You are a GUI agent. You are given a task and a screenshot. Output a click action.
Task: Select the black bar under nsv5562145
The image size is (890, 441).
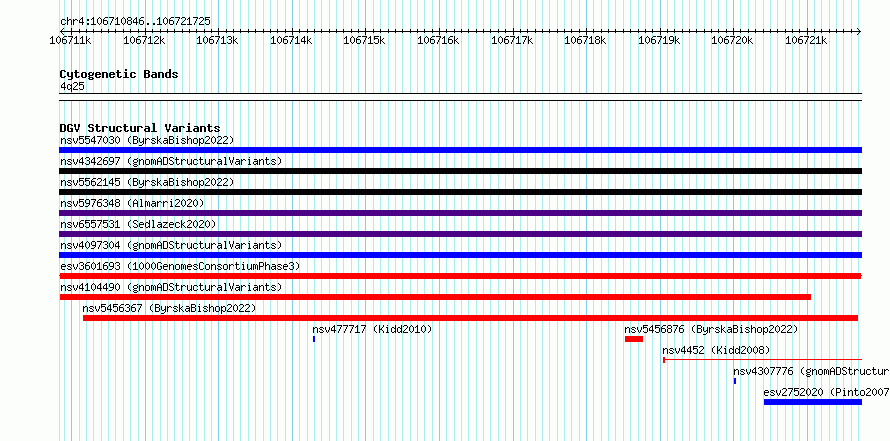tap(460, 192)
